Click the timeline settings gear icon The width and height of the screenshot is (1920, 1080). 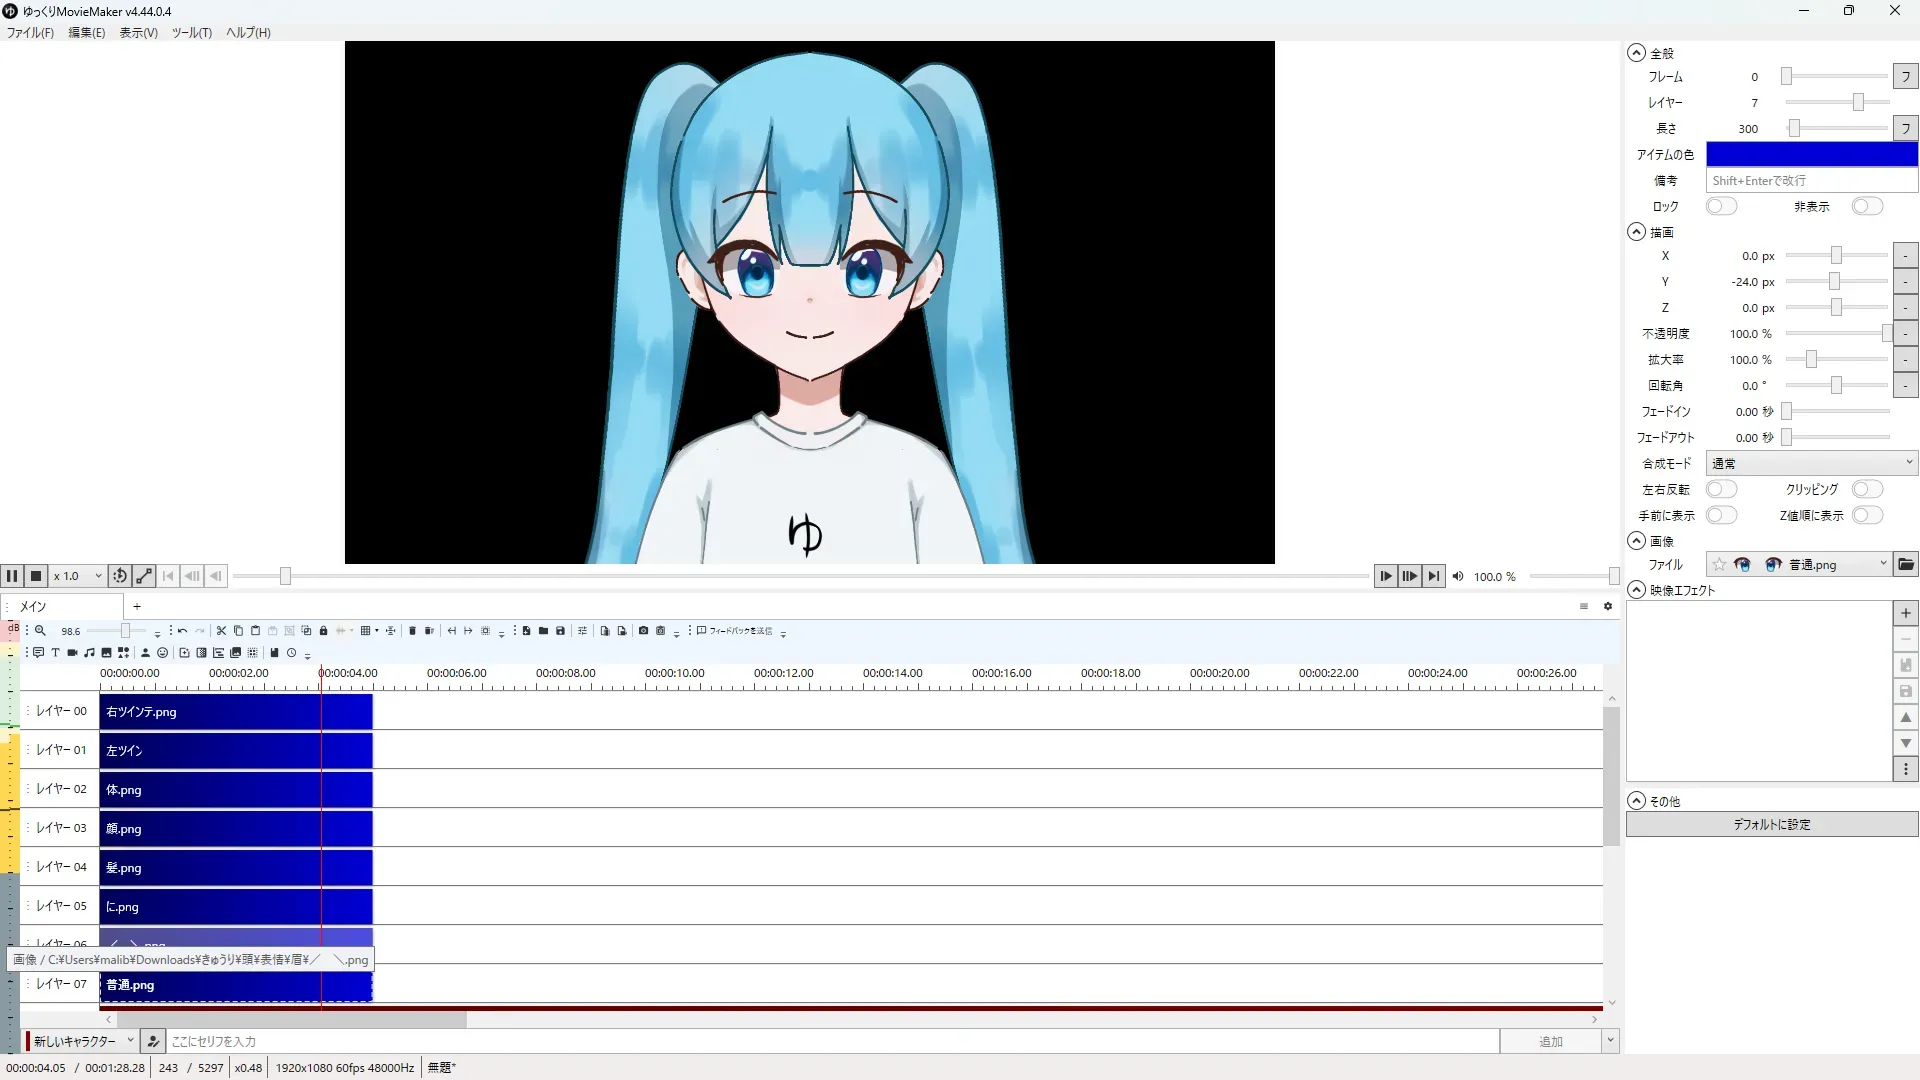point(1608,607)
